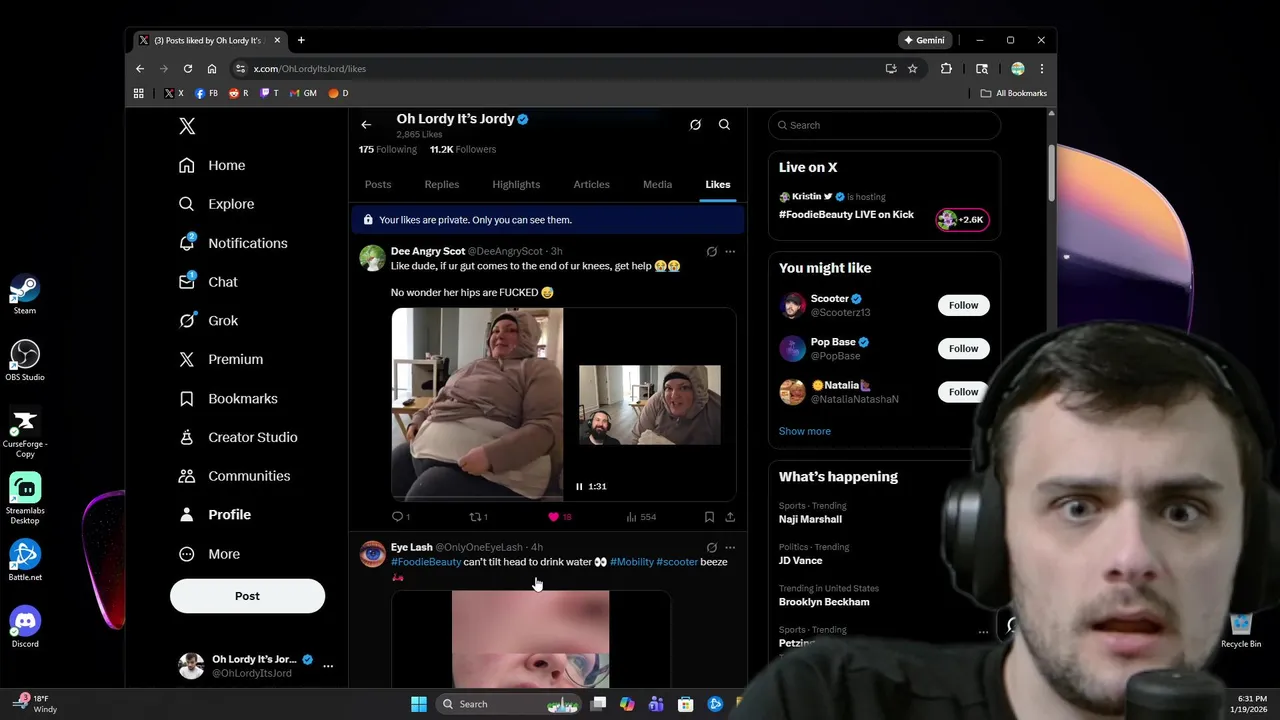The width and height of the screenshot is (1280, 720).
Task: Open a new Chrome tab
Action: pos(301,40)
